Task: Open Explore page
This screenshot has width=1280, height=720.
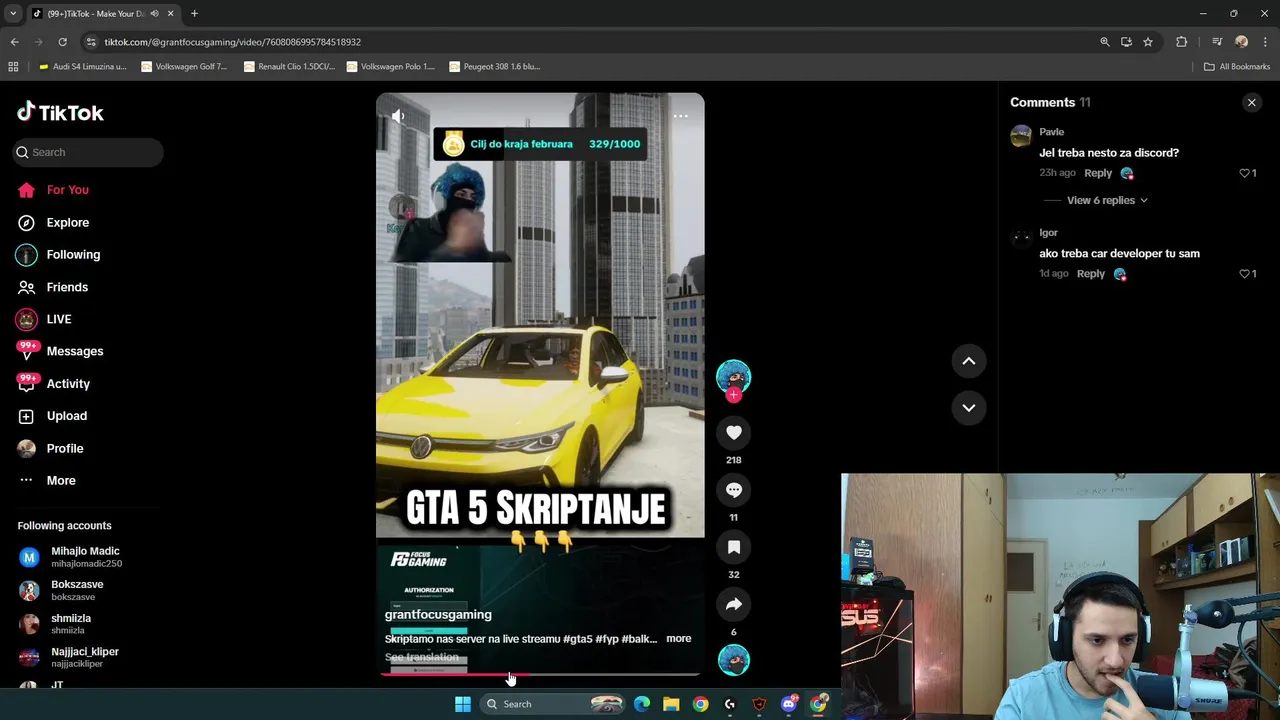Action: point(67,222)
